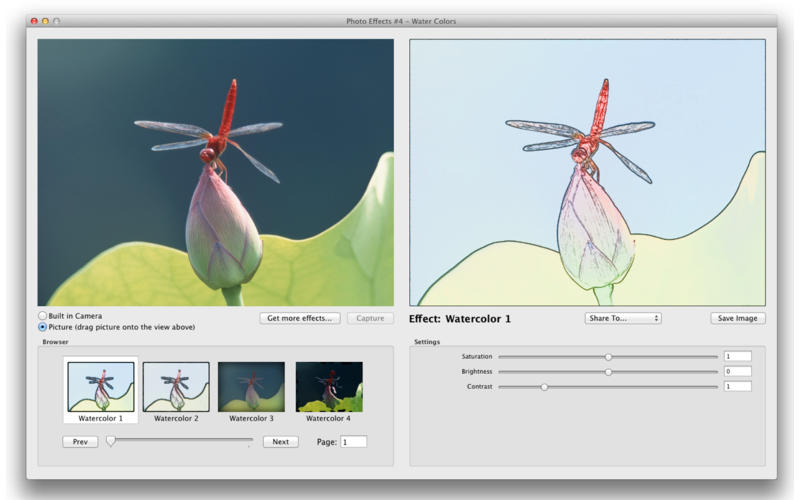Focus the Page number input field
This screenshot has width=800, height=500.
353,441
